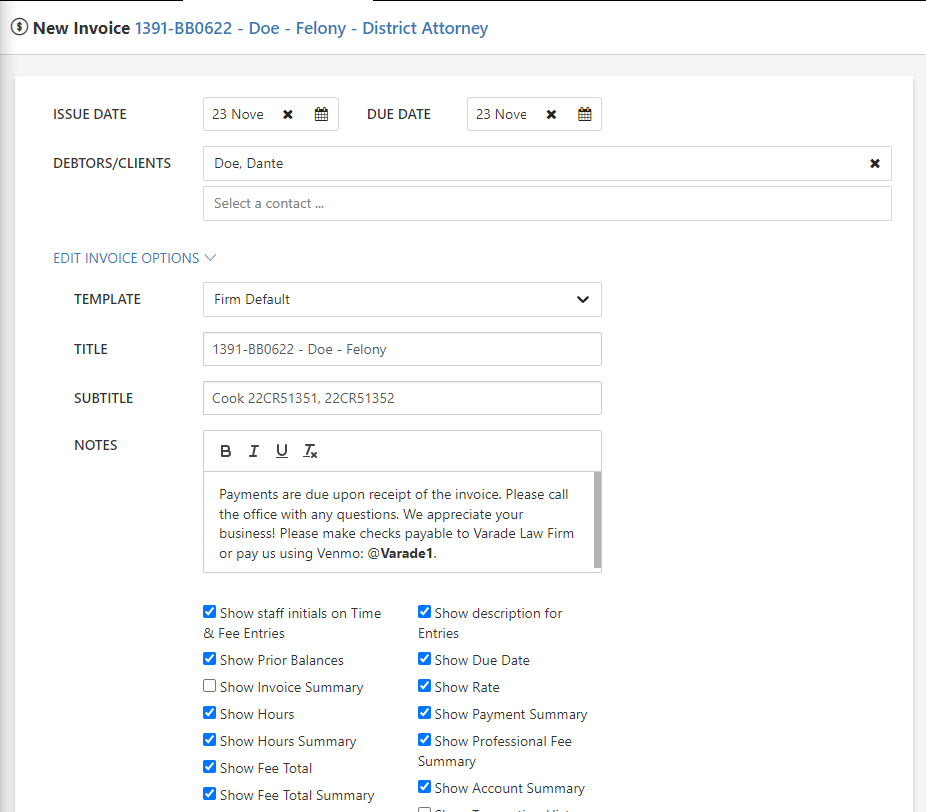This screenshot has height=812, width=926.
Task: Uncheck Show Prior Balances
Action: 209,659
